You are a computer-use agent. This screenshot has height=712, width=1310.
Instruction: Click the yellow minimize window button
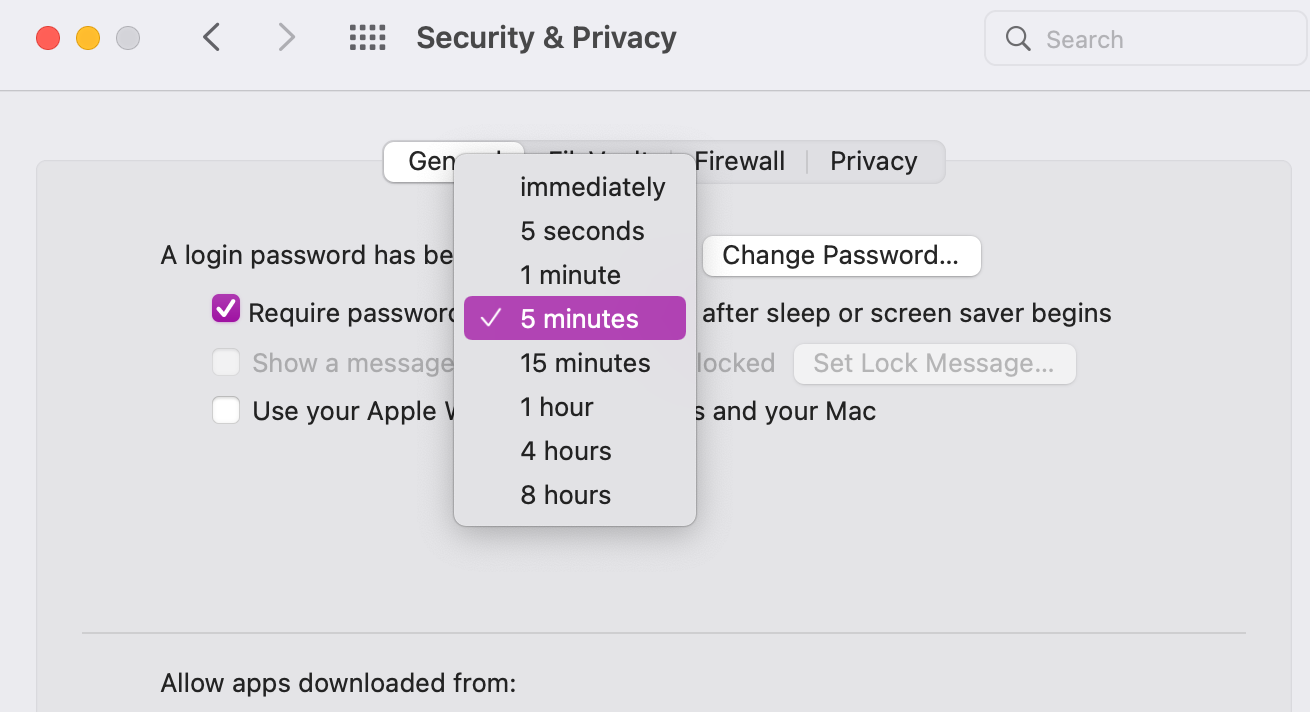pos(88,38)
